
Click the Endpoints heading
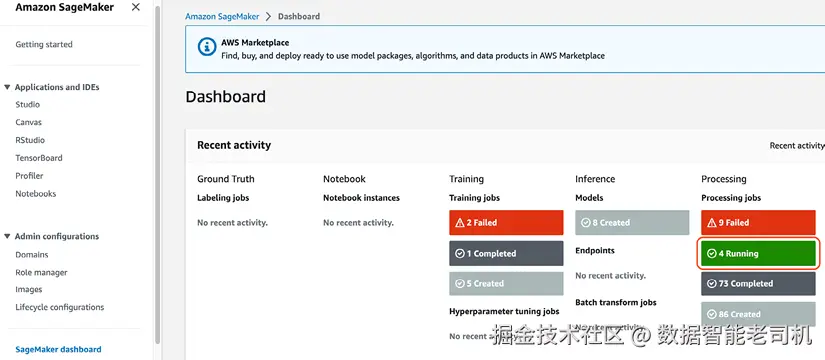pos(595,251)
